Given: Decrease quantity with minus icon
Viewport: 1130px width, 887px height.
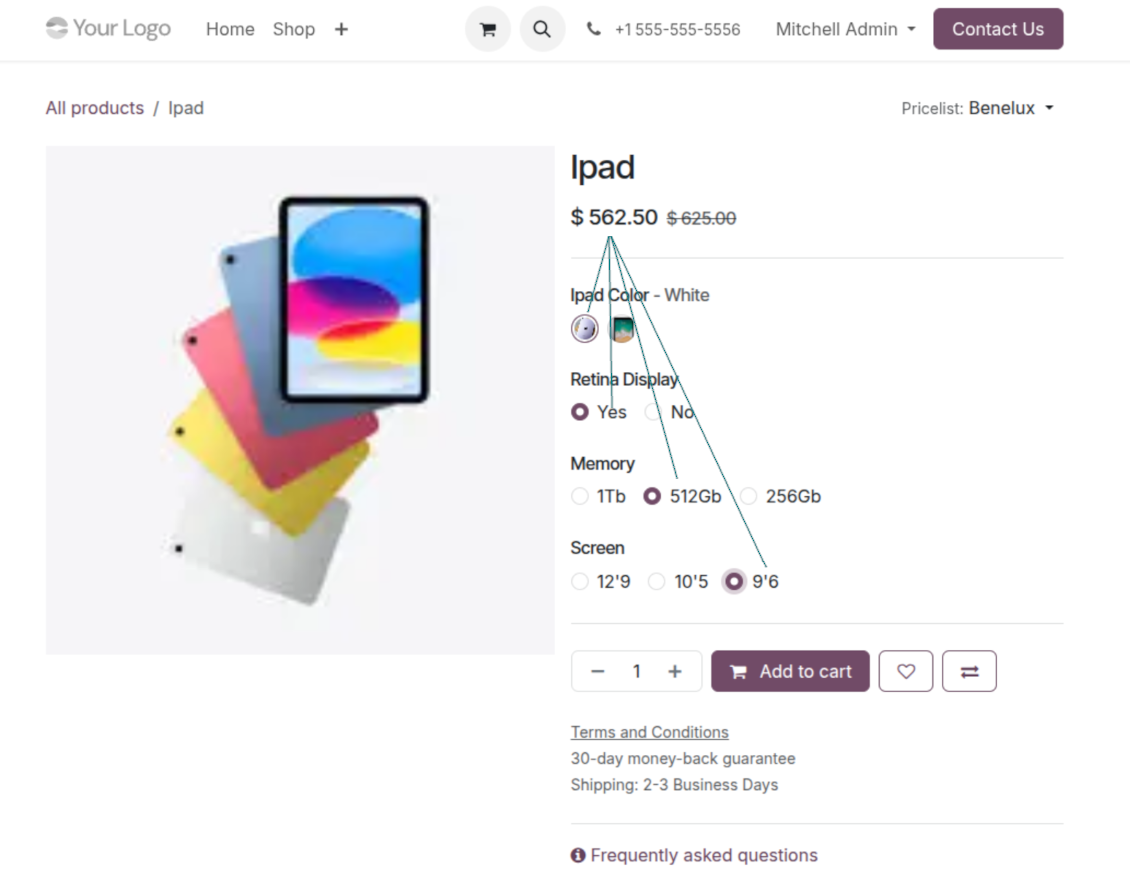Looking at the screenshot, I should pyautogui.click(x=598, y=672).
